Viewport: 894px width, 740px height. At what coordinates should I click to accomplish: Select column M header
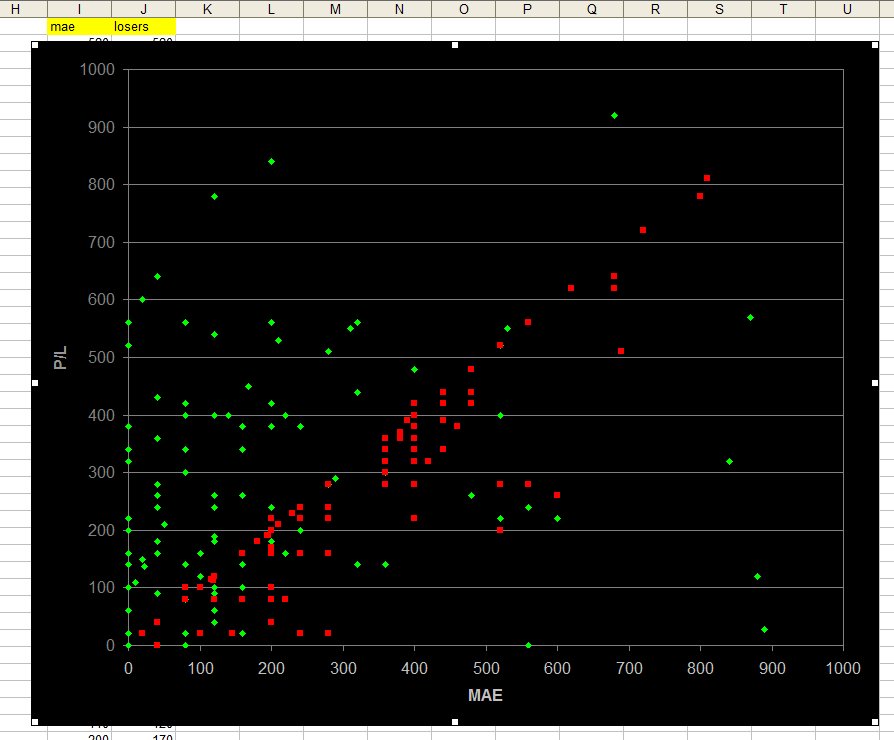(335, 9)
